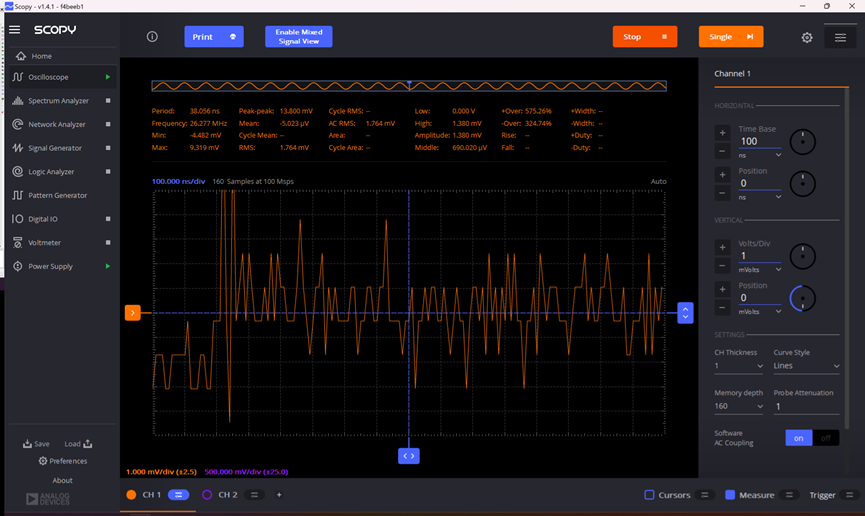Image resolution: width=865 pixels, height=516 pixels.
Task: Increase Volts/Div with plus button
Action: tap(722, 247)
